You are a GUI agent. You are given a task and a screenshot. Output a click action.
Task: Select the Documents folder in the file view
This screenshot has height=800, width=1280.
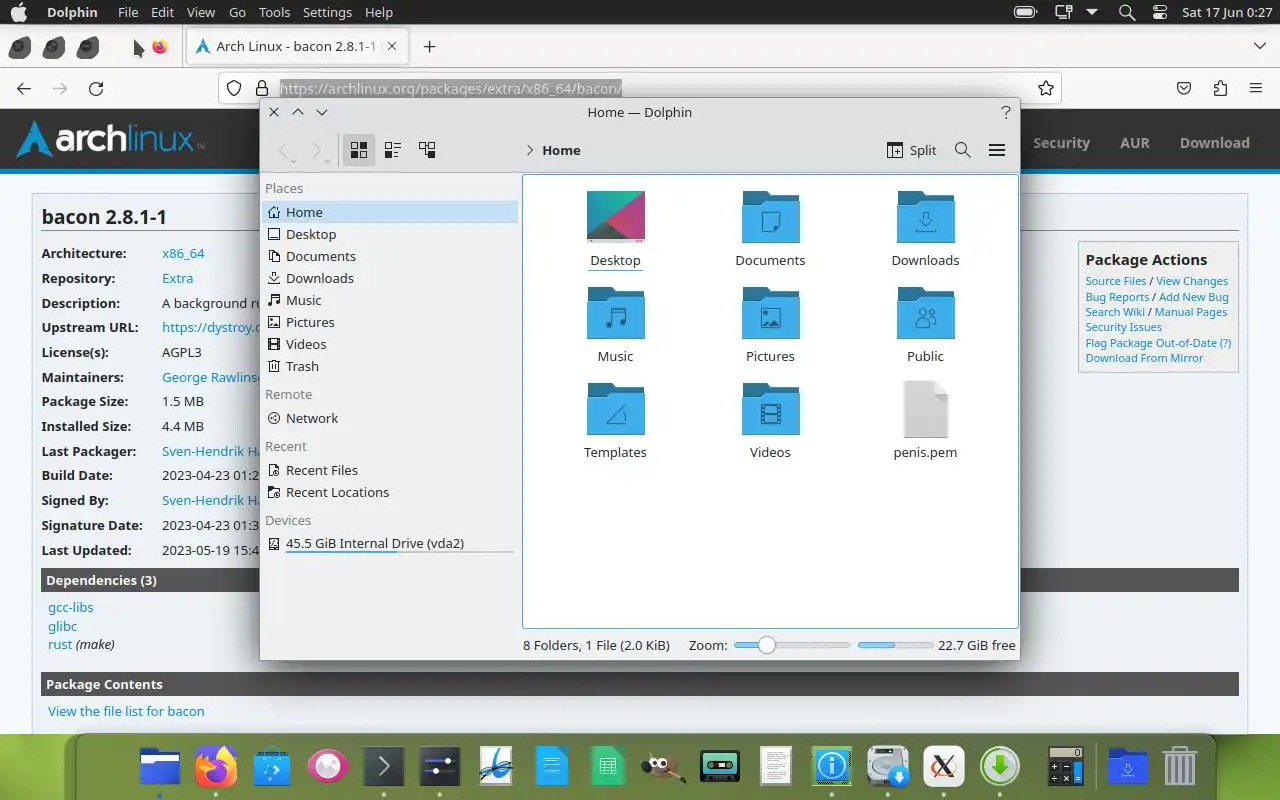click(x=770, y=216)
